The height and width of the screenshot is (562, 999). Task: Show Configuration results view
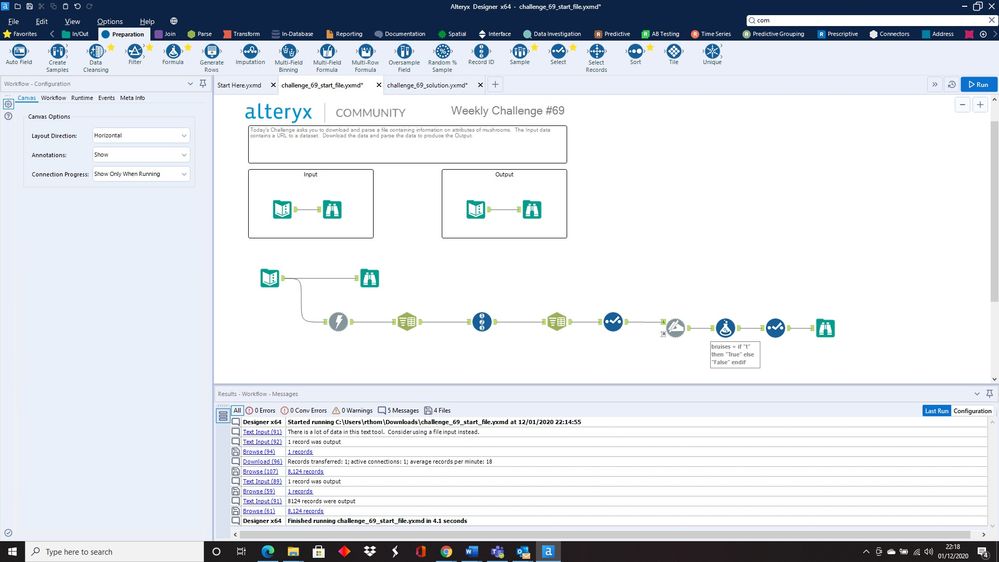coord(972,411)
